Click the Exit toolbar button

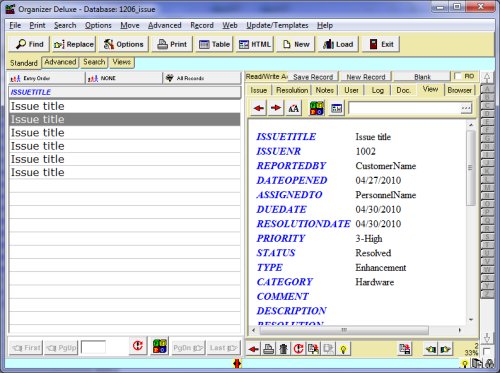pyautogui.click(x=381, y=44)
